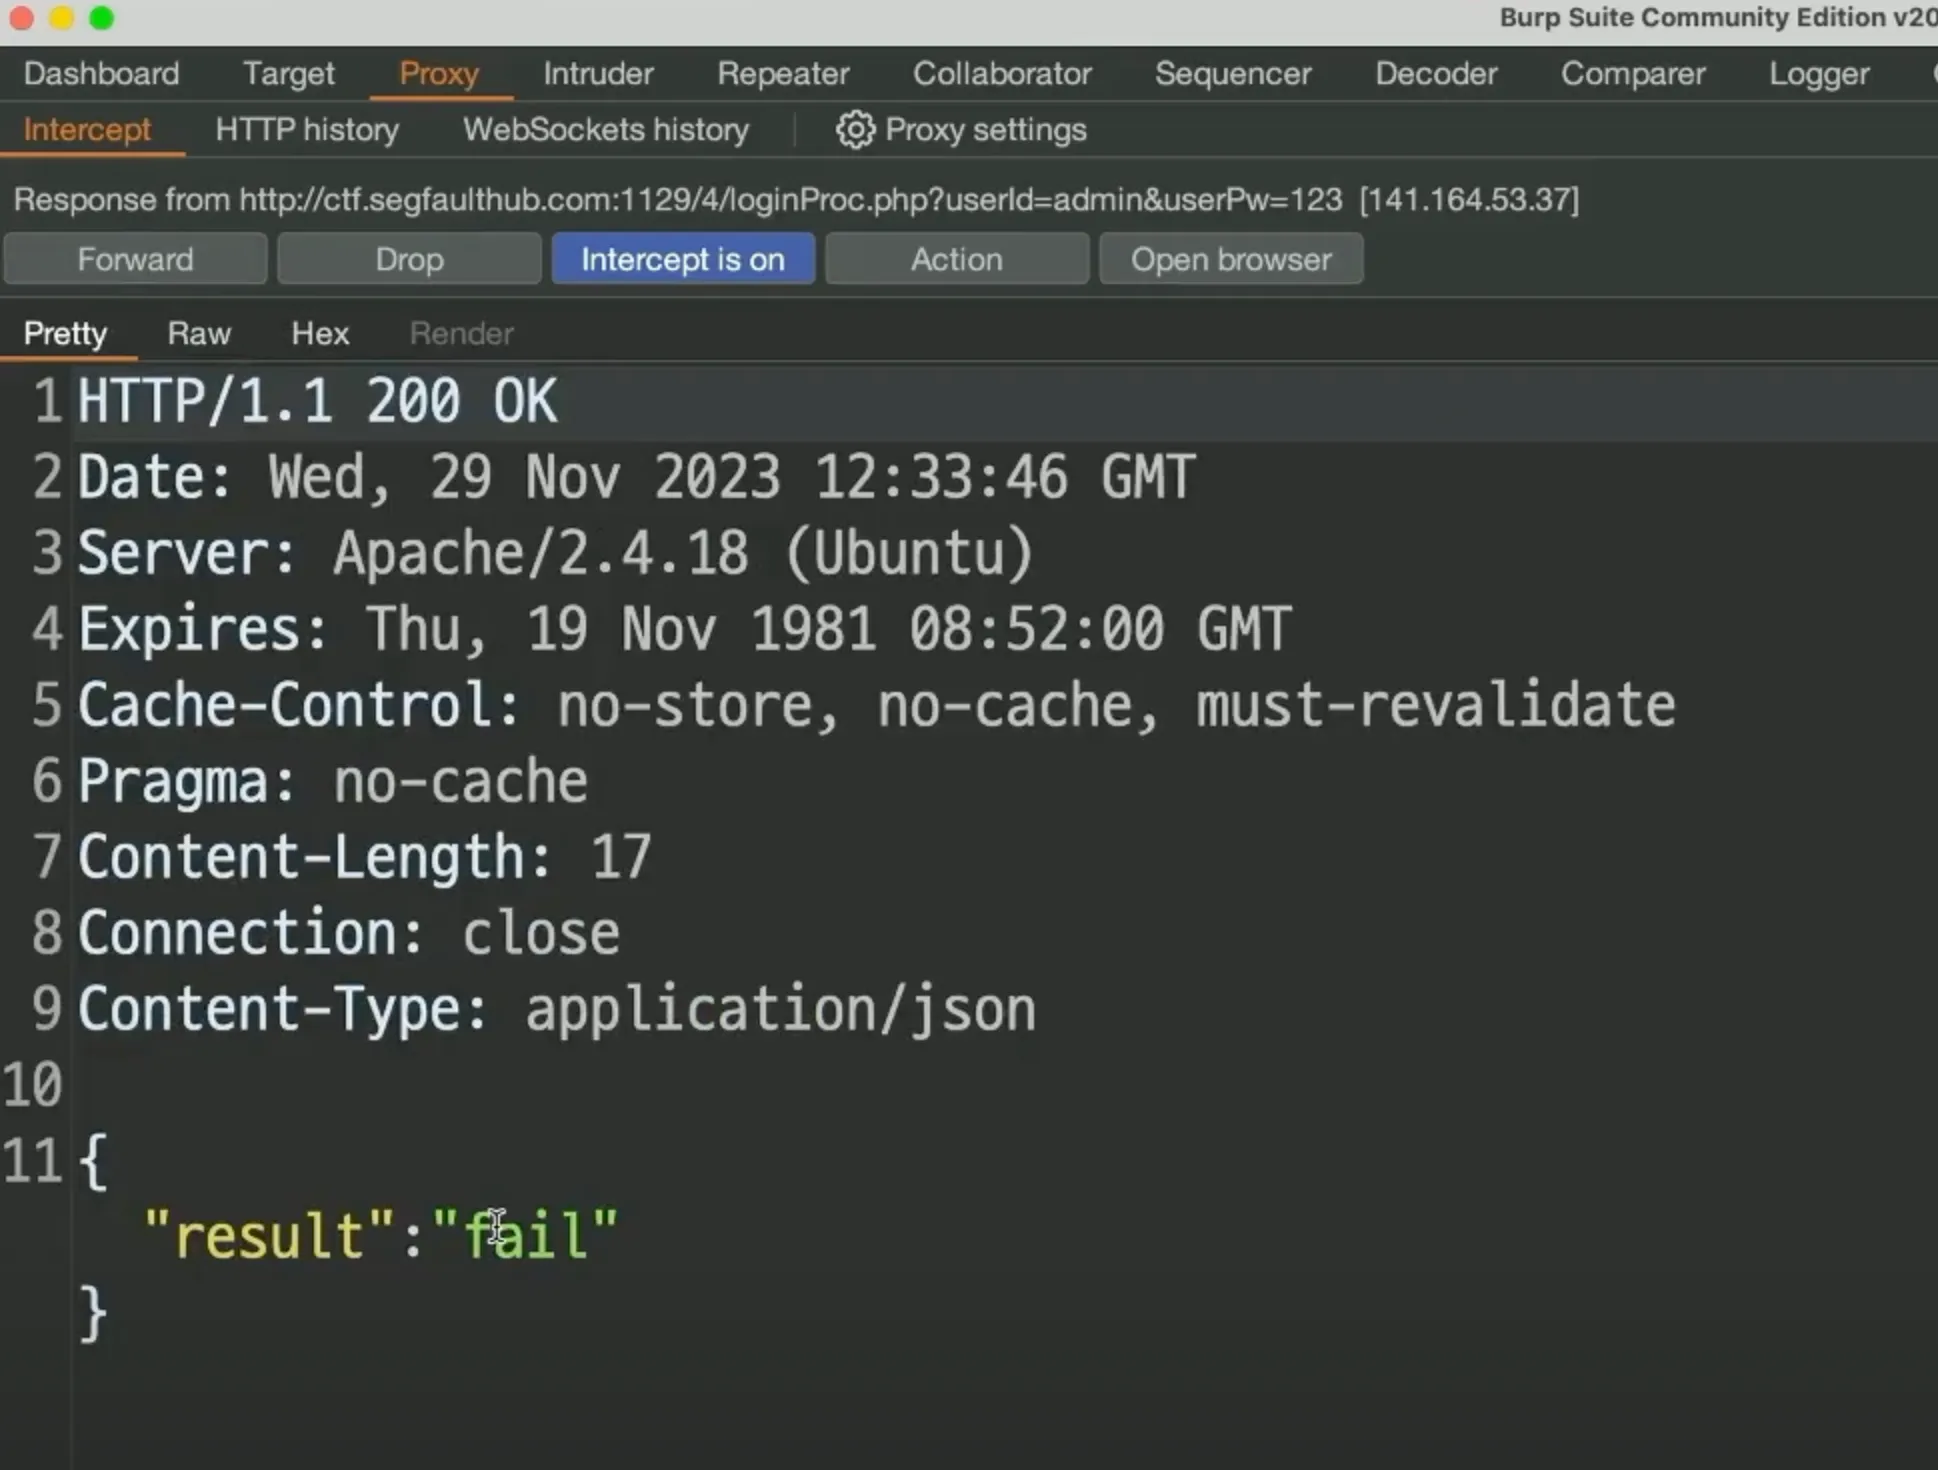
Task: Click the Forward button
Action: click(135, 260)
